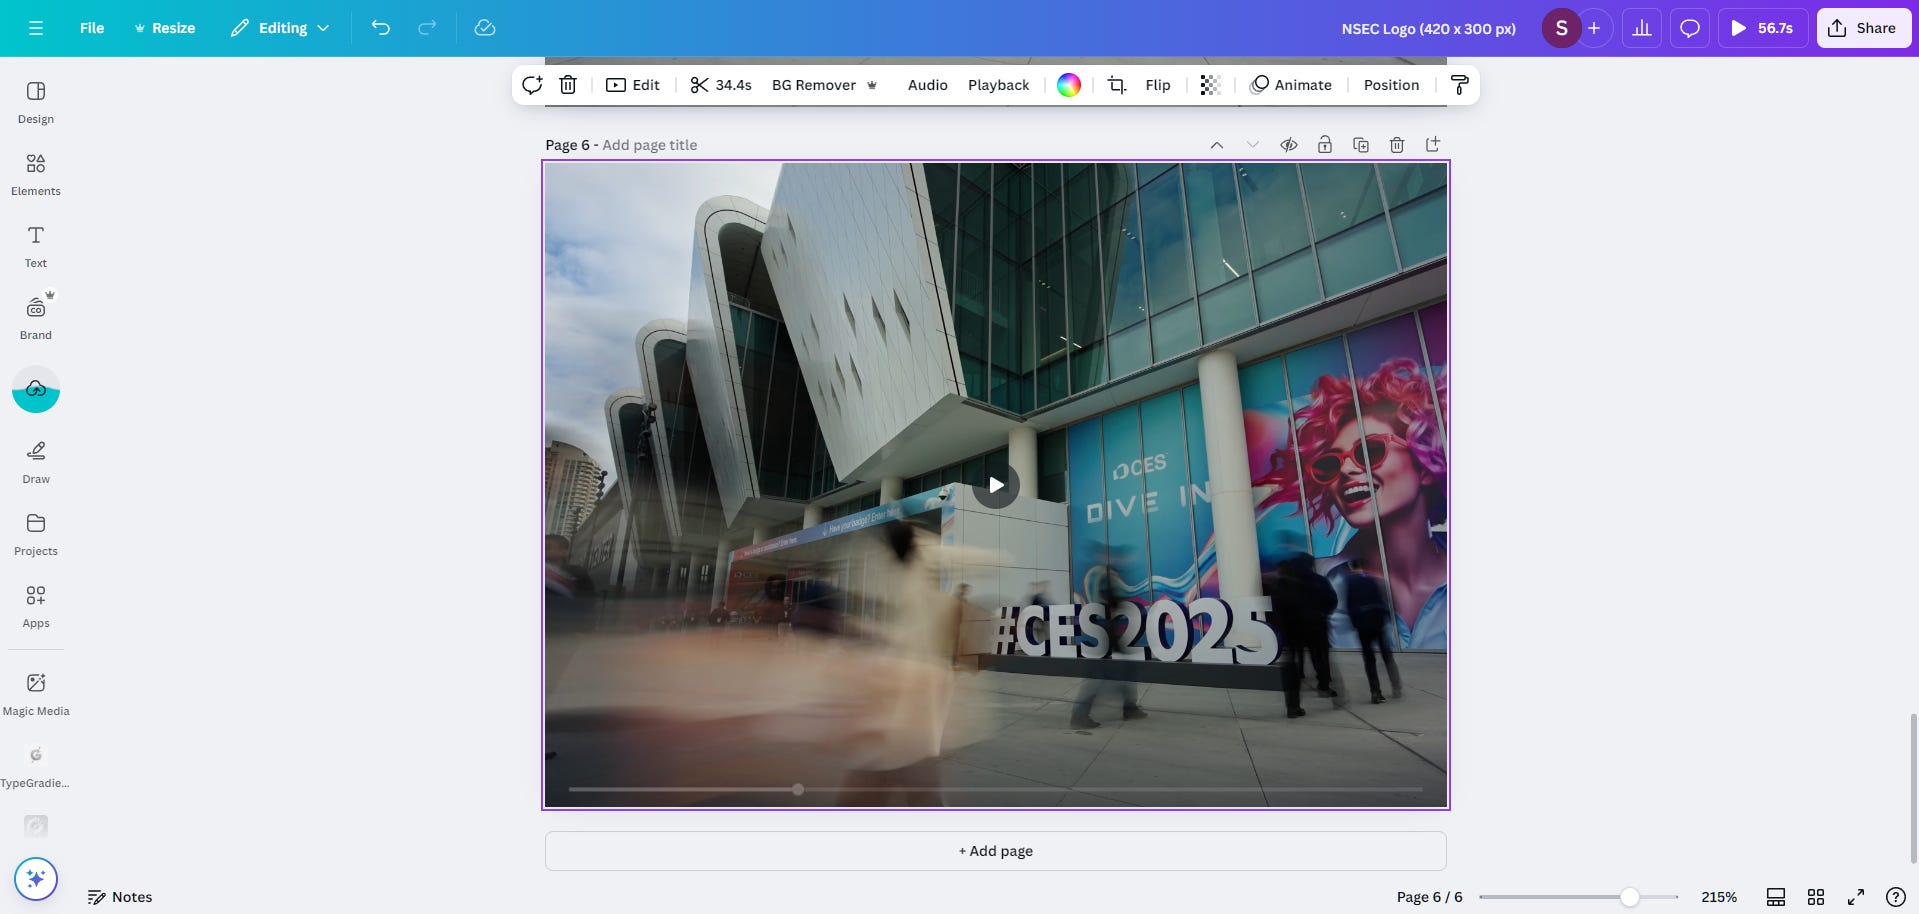Image resolution: width=1919 pixels, height=914 pixels.
Task: Click the Page 6 / 6 indicator
Action: [x=1429, y=897]
